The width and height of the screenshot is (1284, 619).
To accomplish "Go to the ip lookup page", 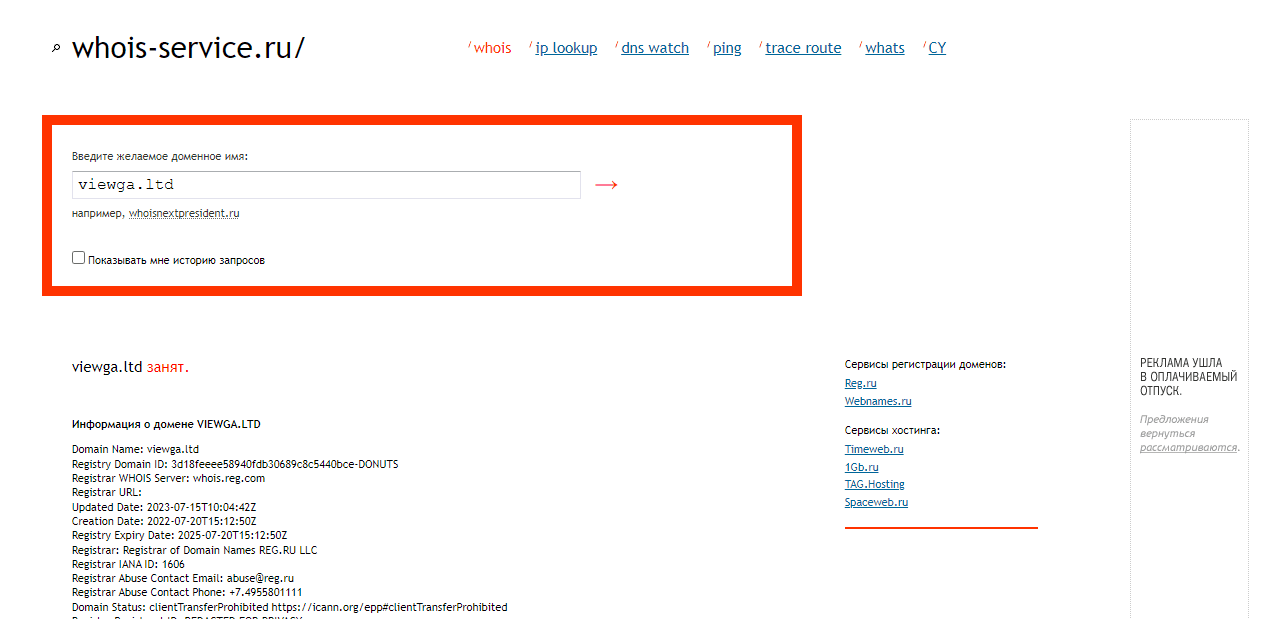I will point(566,48).
